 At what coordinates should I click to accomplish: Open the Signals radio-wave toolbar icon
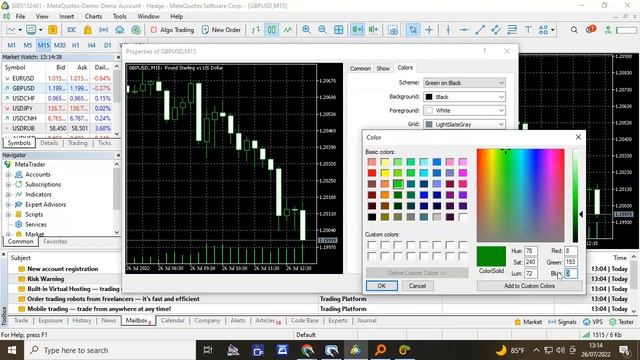point(104,30)
